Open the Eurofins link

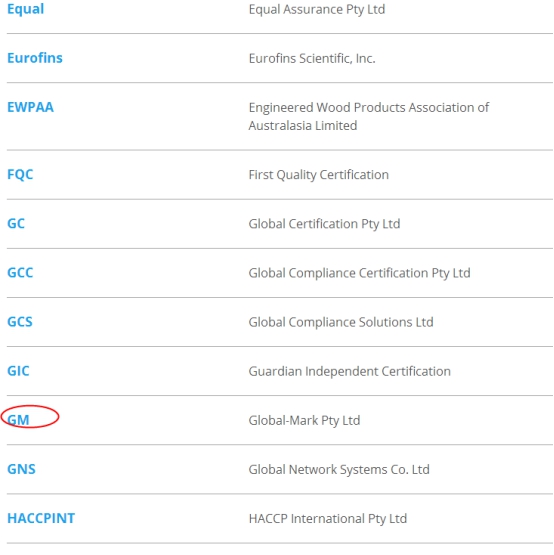coord(35,58)
